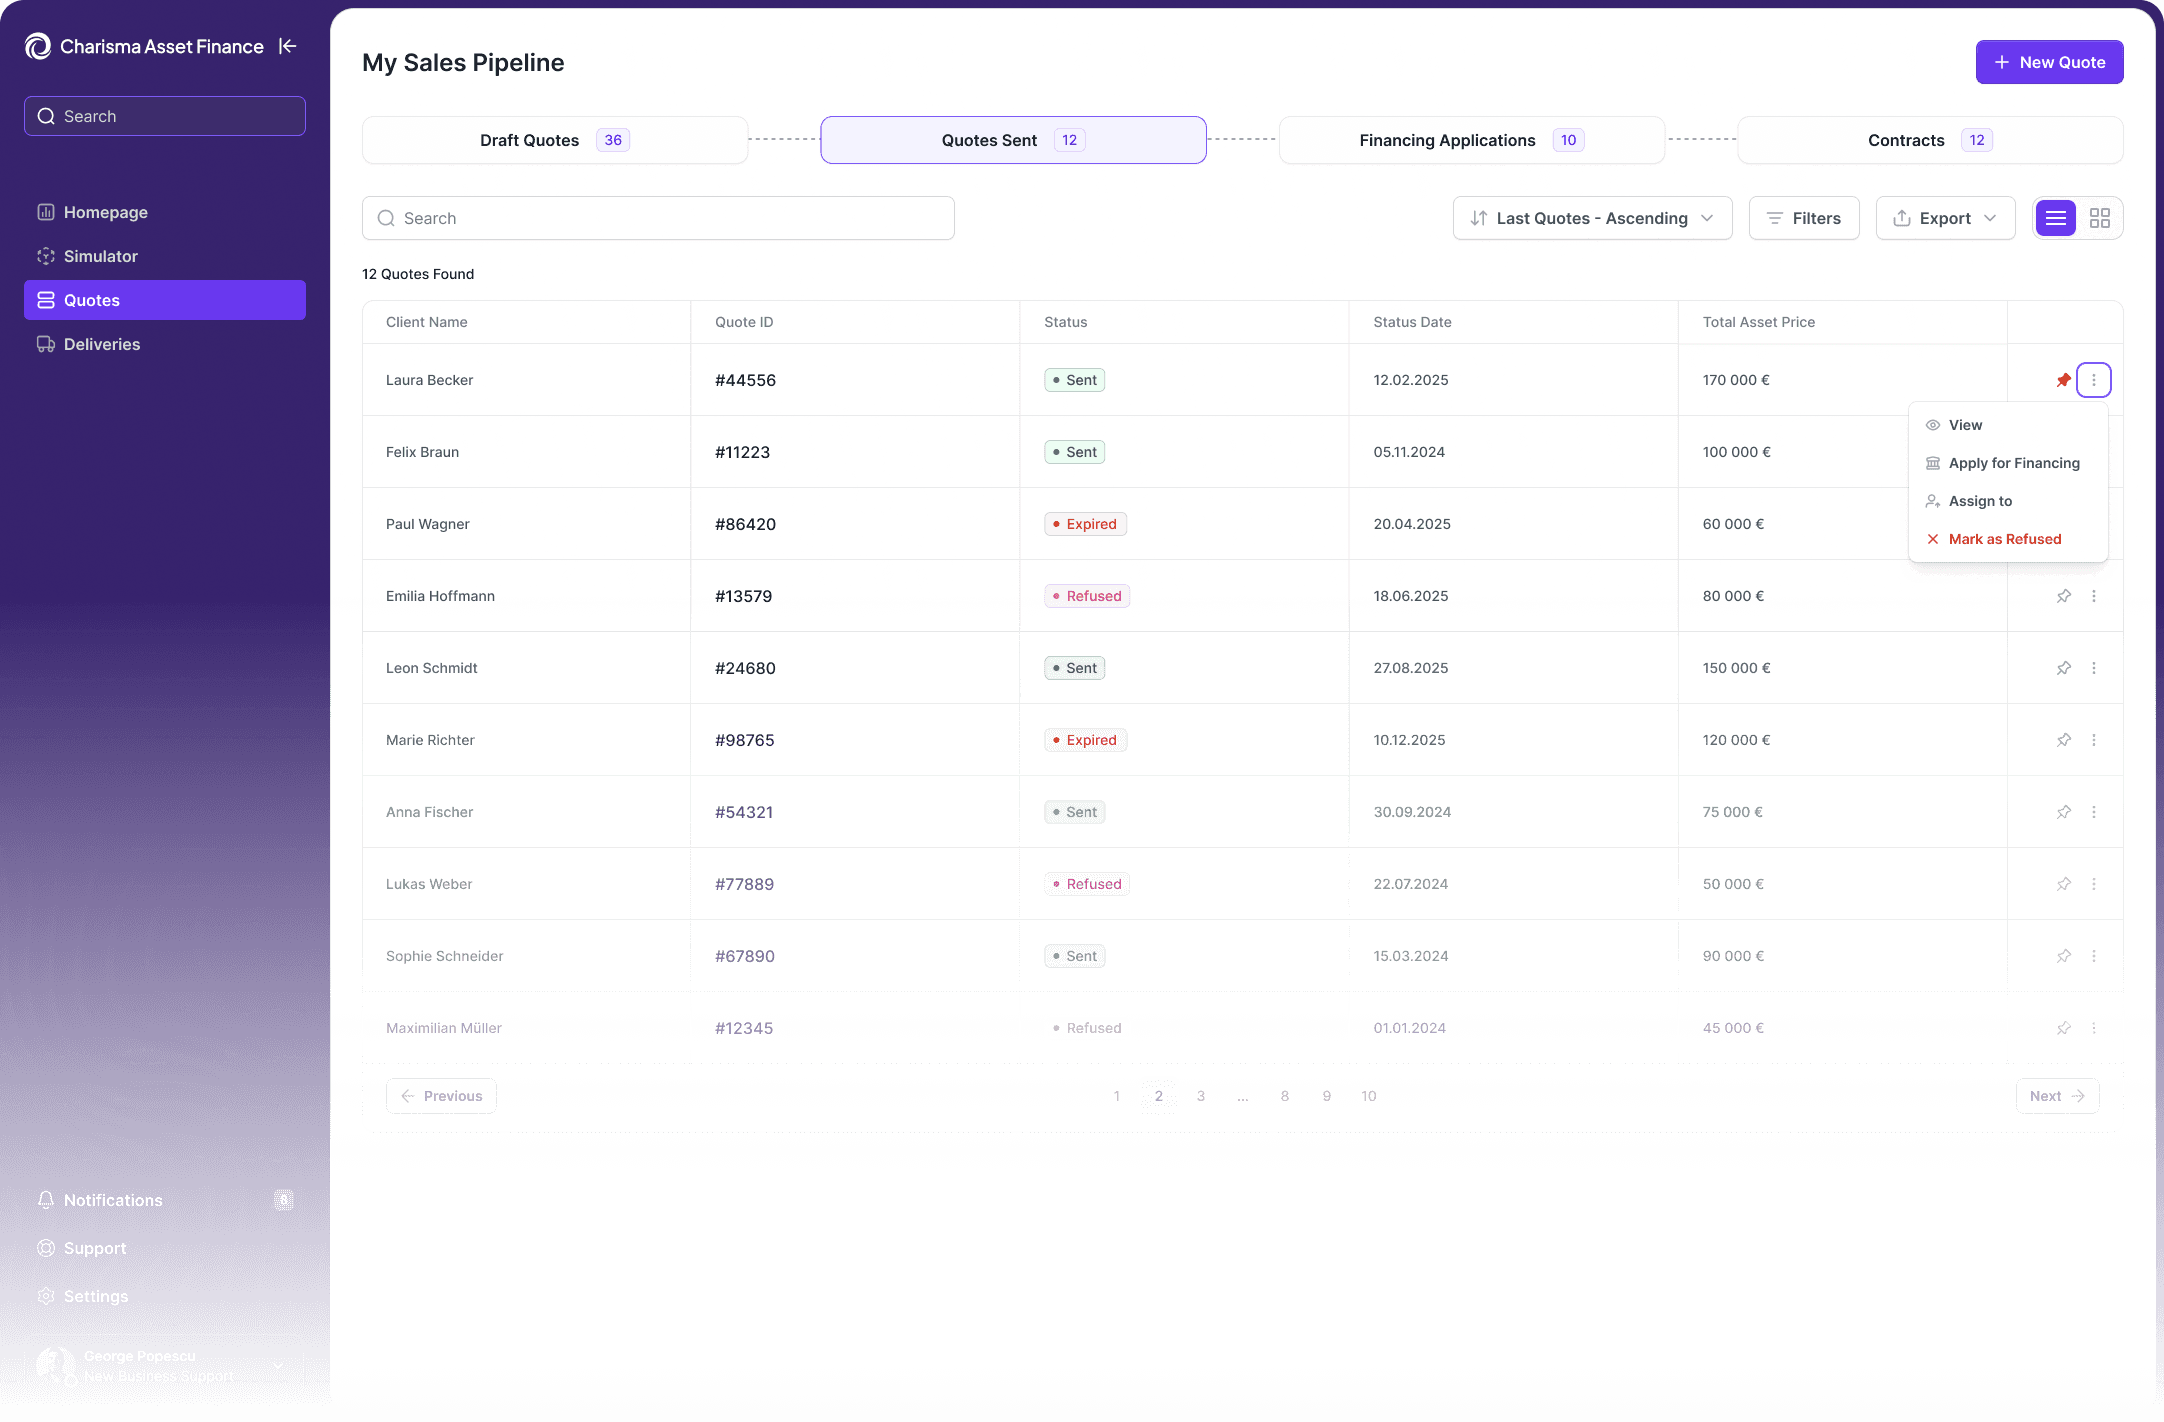This screenshot has width=2164, height=1422.
Task: Open Deliveries from the sidebar
Action: pyautogui.click(x=102, y=344)
